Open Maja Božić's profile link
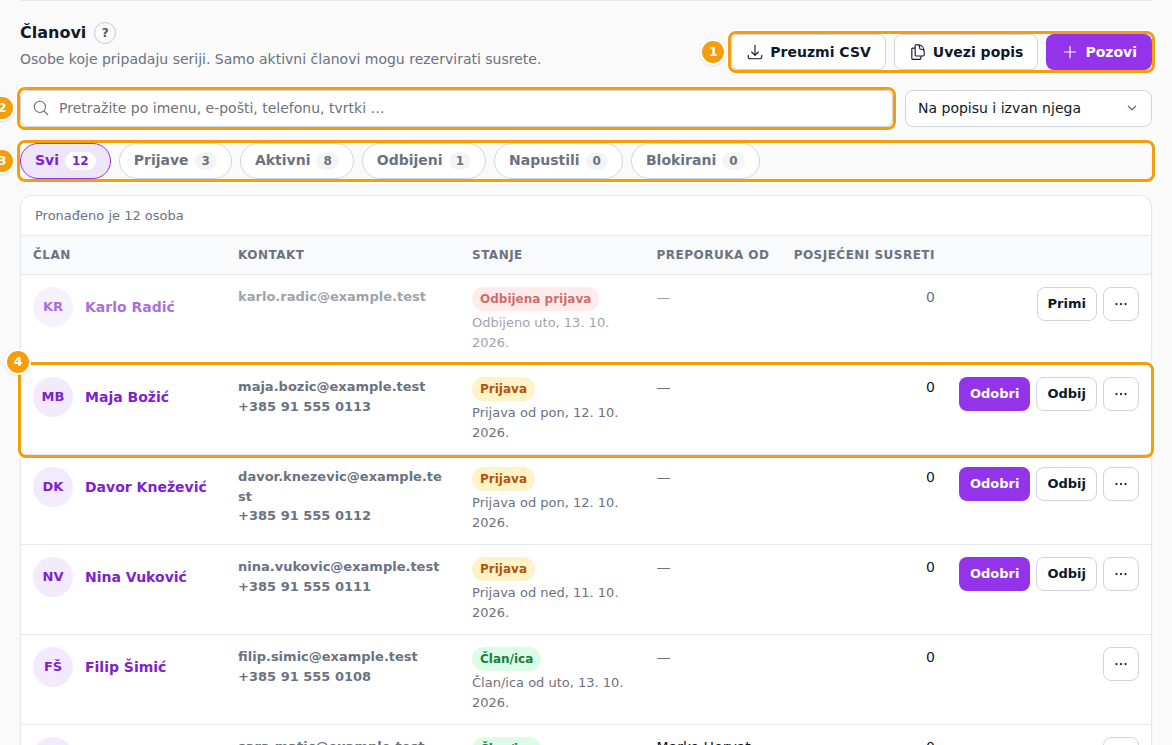The image size is (1172, 745). tap(127, 397)
